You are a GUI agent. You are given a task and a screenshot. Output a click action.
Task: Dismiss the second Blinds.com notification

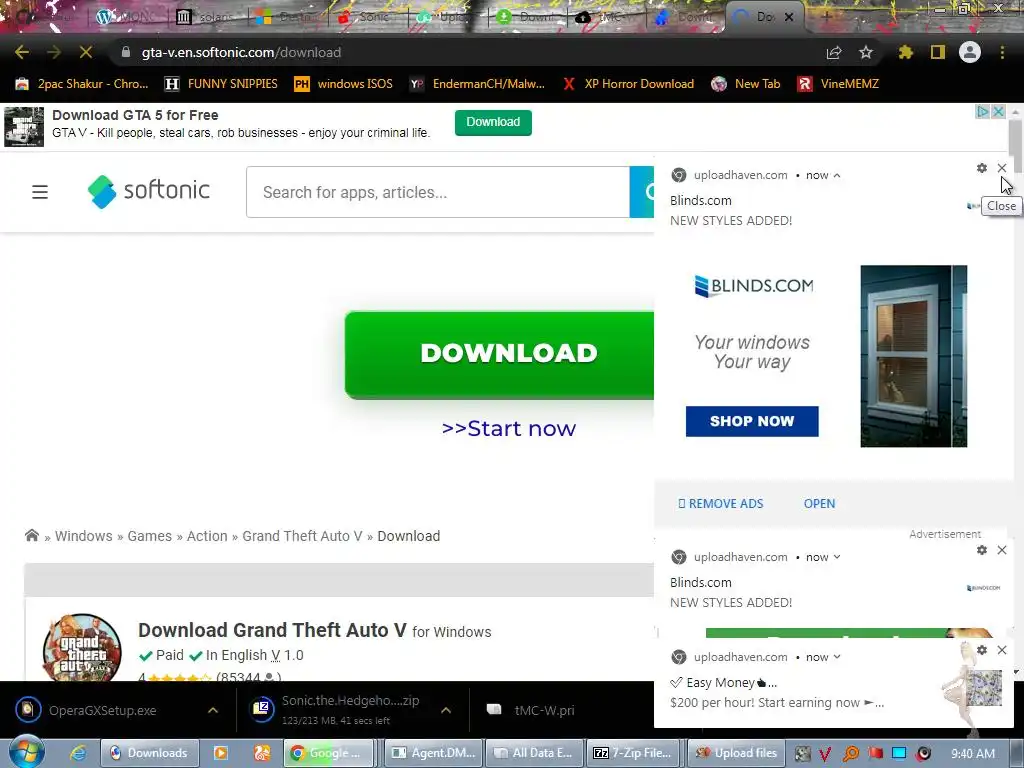(x=1002, y=550)
